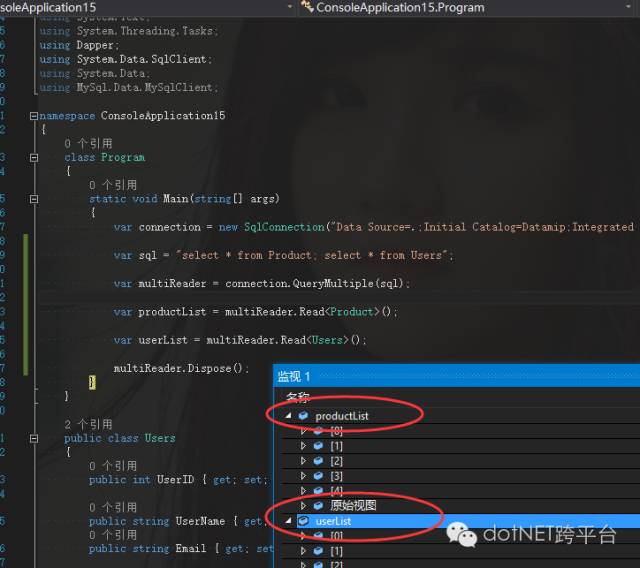
Task: Click the 'using System.Threading.Tasks;' line
Action: [129, 31]
